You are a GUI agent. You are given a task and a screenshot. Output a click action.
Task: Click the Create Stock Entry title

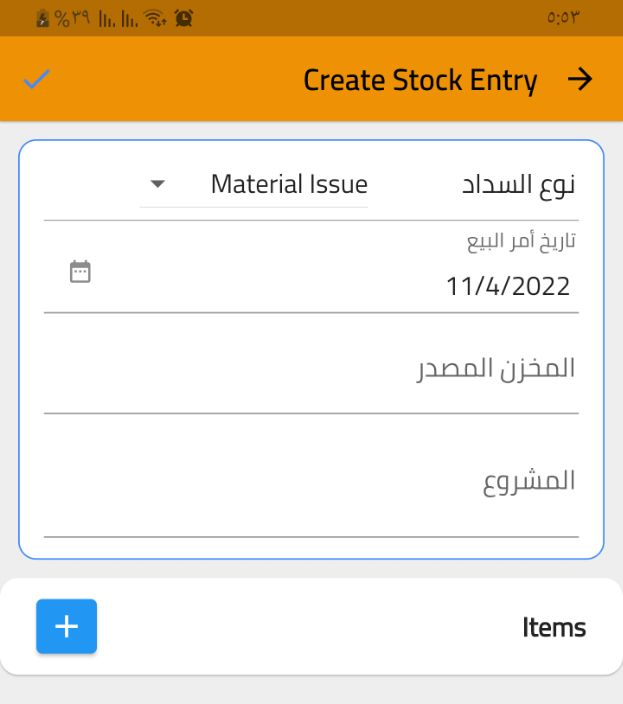tap(420, 80)
